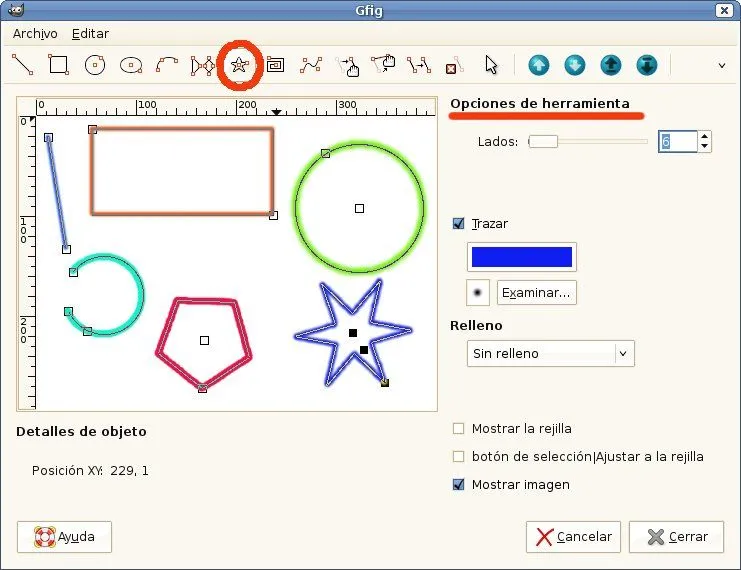741x570 pixels.
Task: Close the Gfig window
Action: click(724, 10)
